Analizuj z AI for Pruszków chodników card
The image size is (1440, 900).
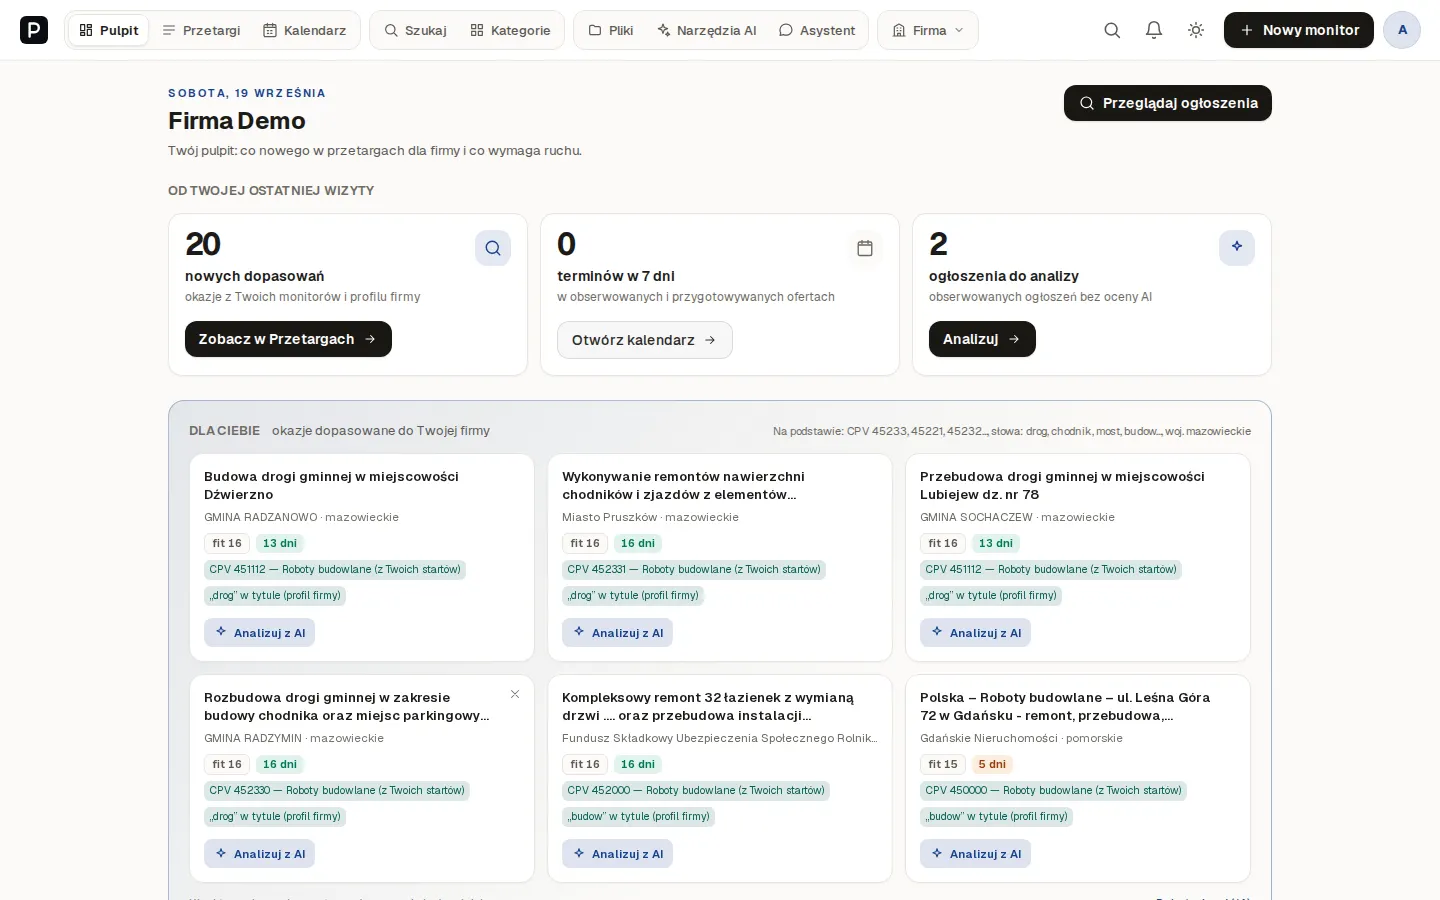tap(618, 632)
